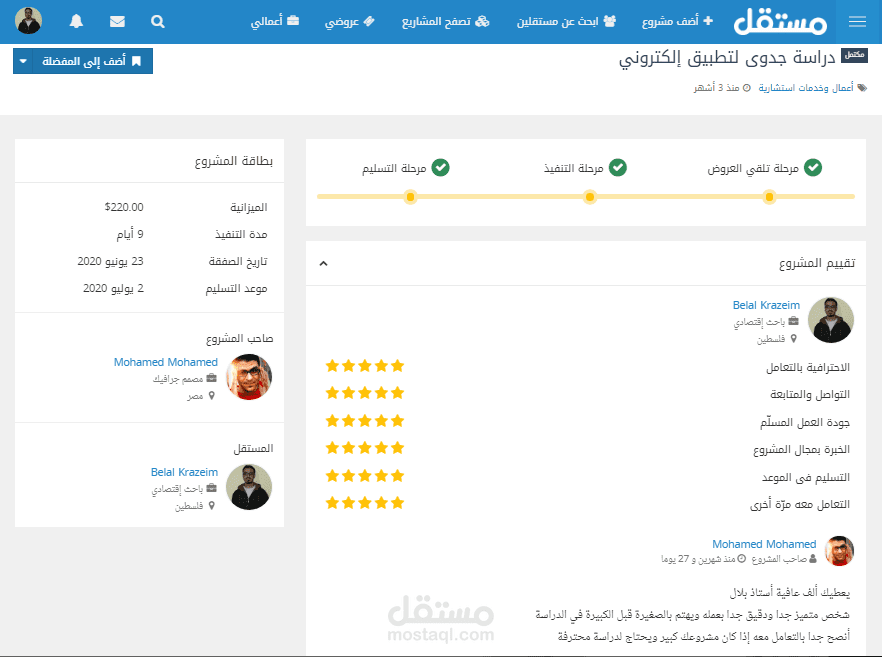Click progress dot under مرحلة التنفيذ
Image resolution: width=882 pixels, height=657 pixels.
pos(590,197)
